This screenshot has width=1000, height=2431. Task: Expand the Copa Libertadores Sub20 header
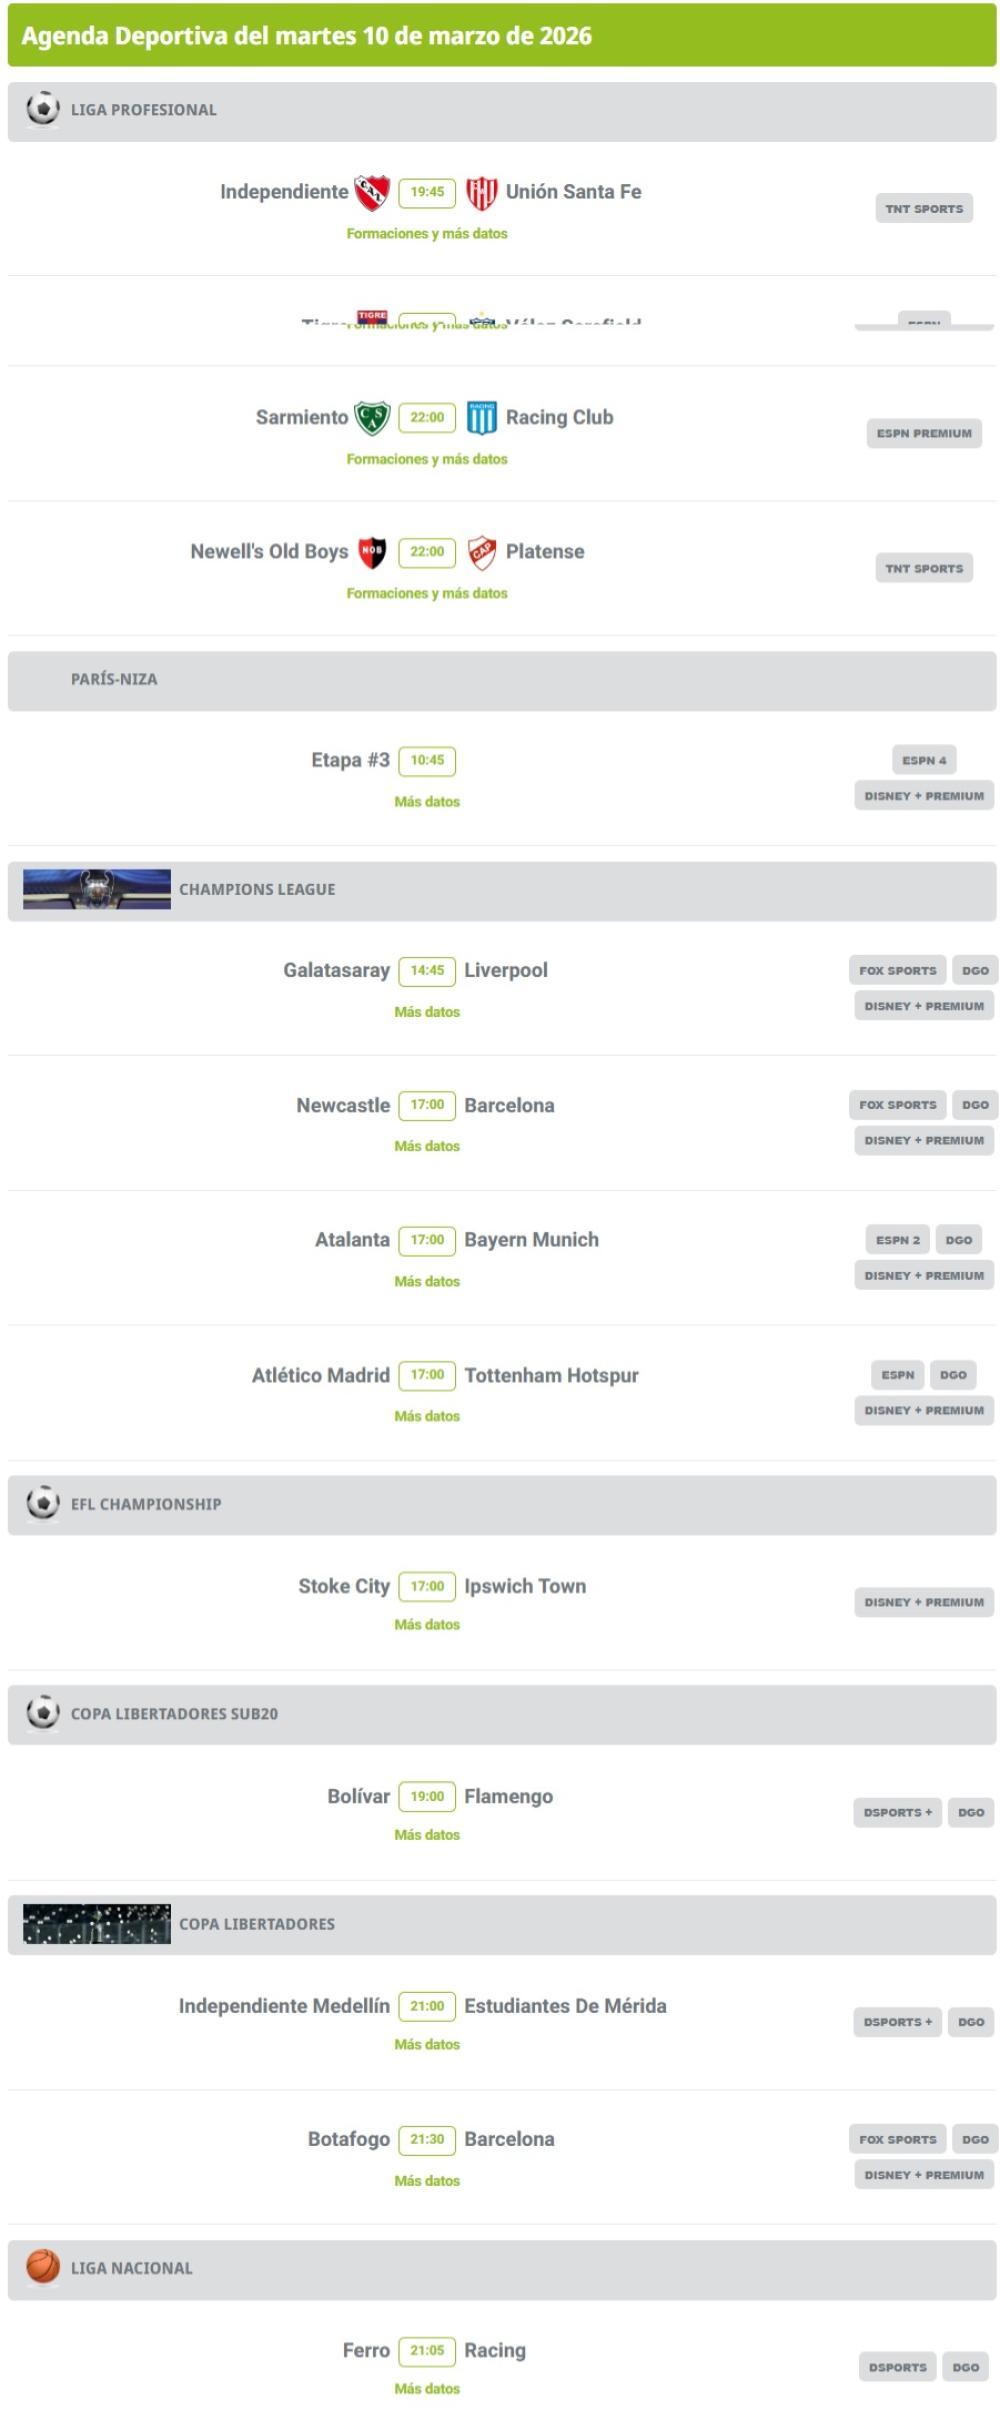pyautogui.click(x=174, y=1713)
